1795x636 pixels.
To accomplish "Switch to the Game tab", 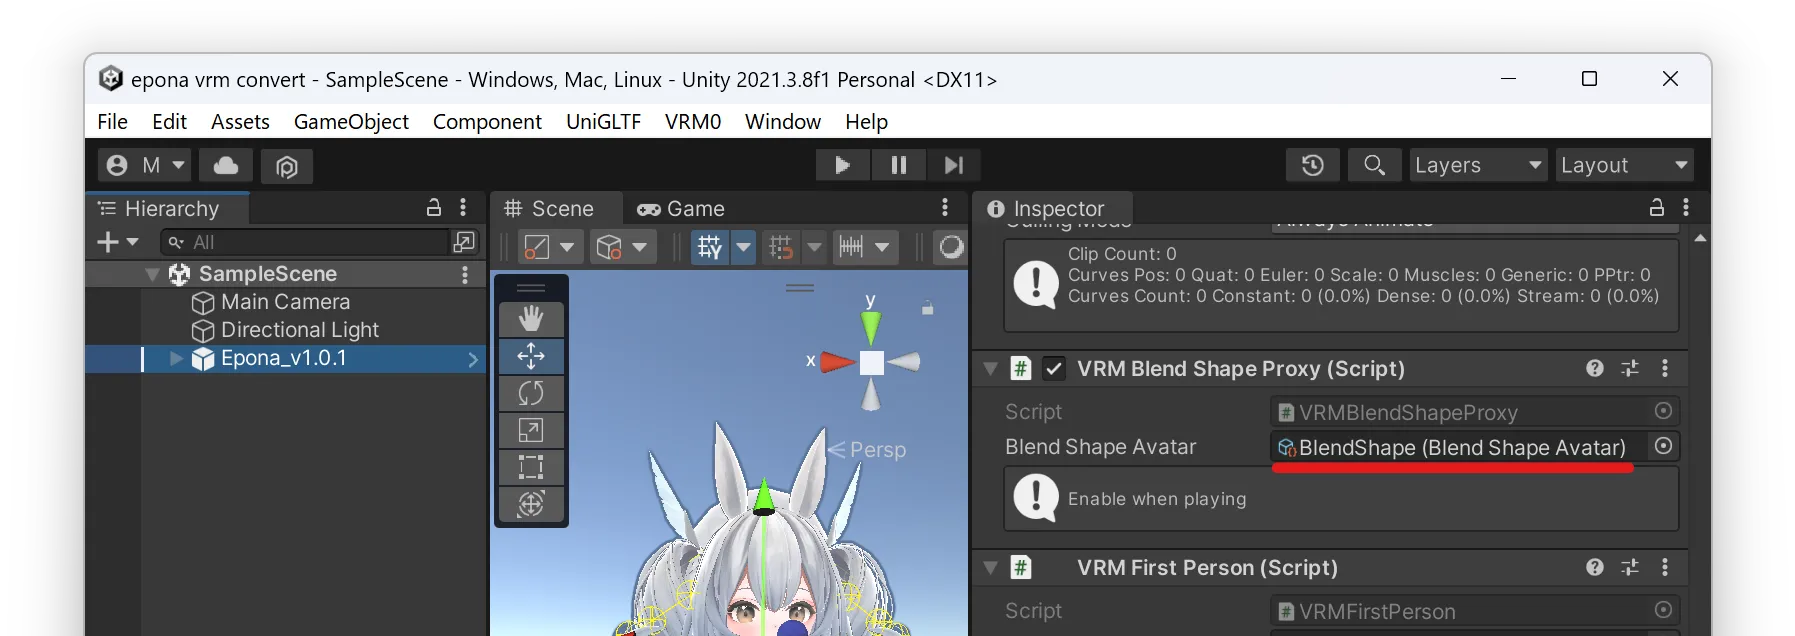I will point(681,209).
